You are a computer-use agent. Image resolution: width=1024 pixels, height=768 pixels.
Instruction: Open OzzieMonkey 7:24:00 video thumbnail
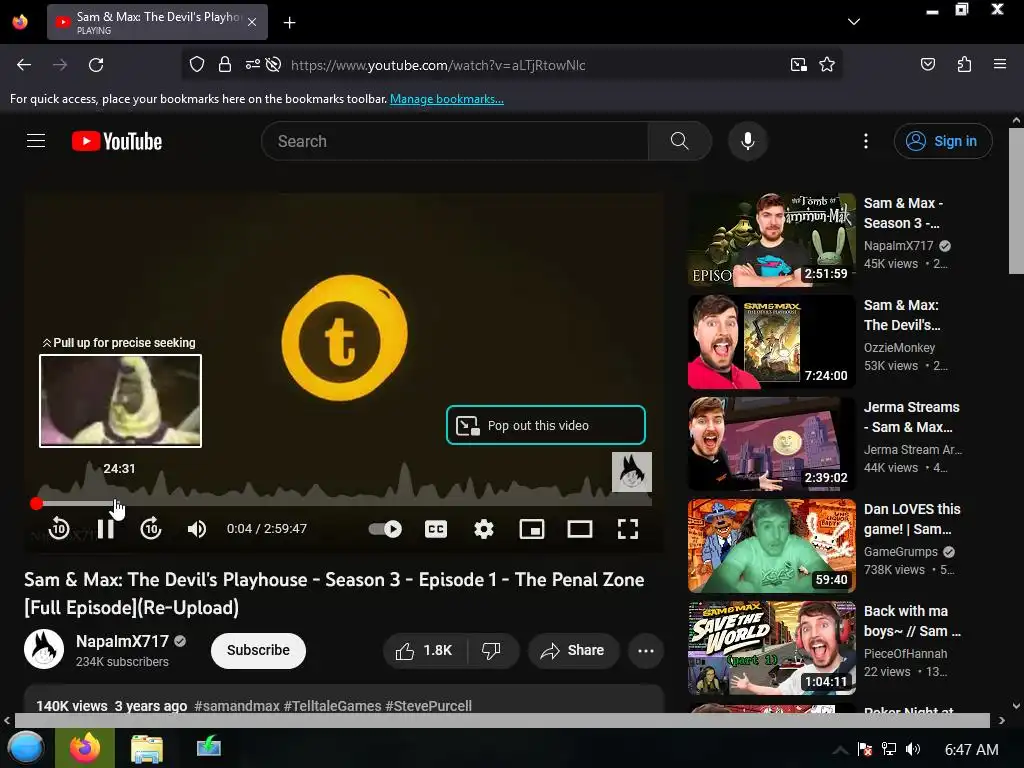coord(771,342)
